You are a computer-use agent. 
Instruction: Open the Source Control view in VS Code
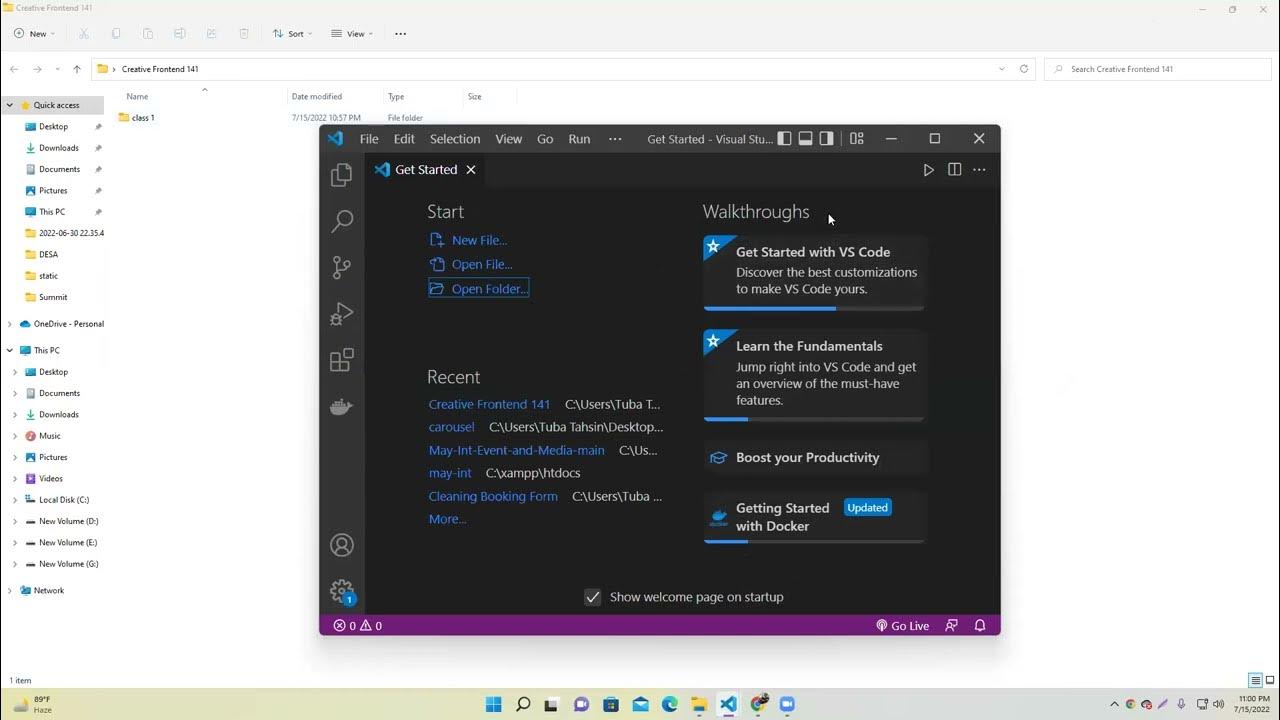342,267
